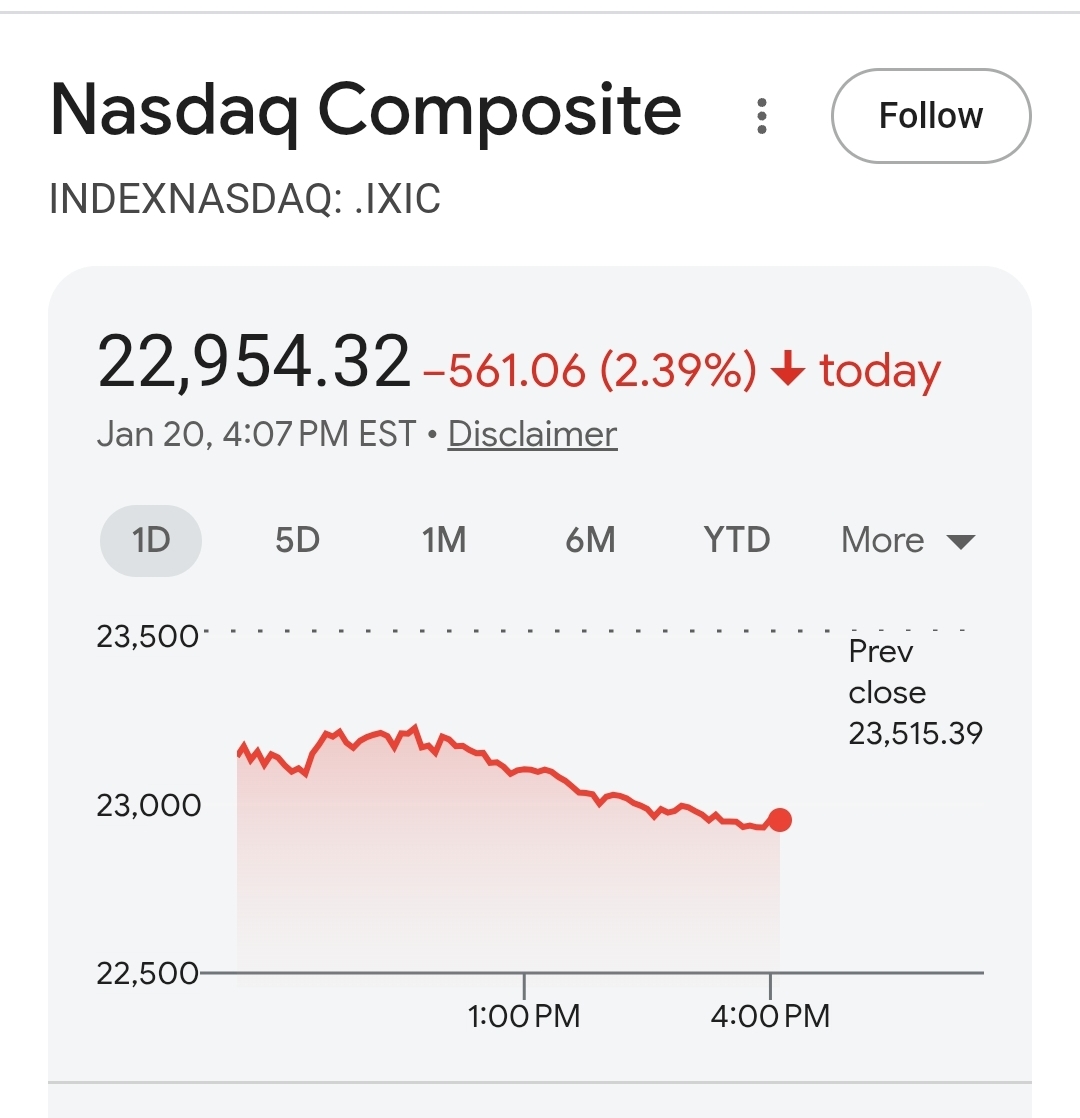Select the 6M time range
1080x1118 pixels.
pyautogui.click(x=590, y=540)
